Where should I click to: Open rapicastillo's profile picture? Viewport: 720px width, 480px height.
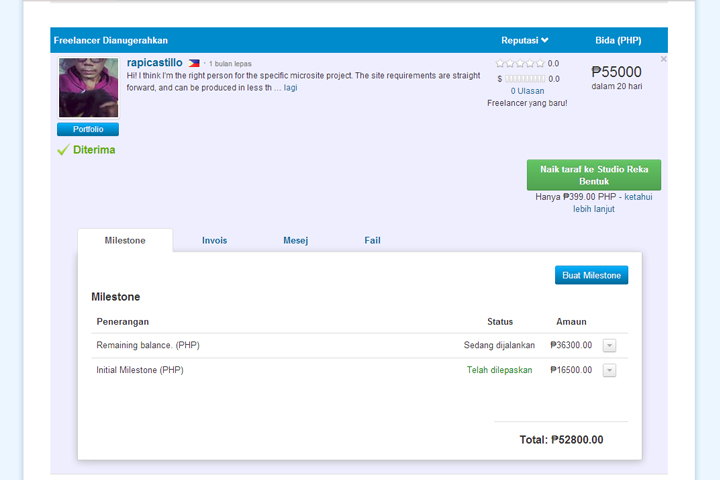[88, 88]
